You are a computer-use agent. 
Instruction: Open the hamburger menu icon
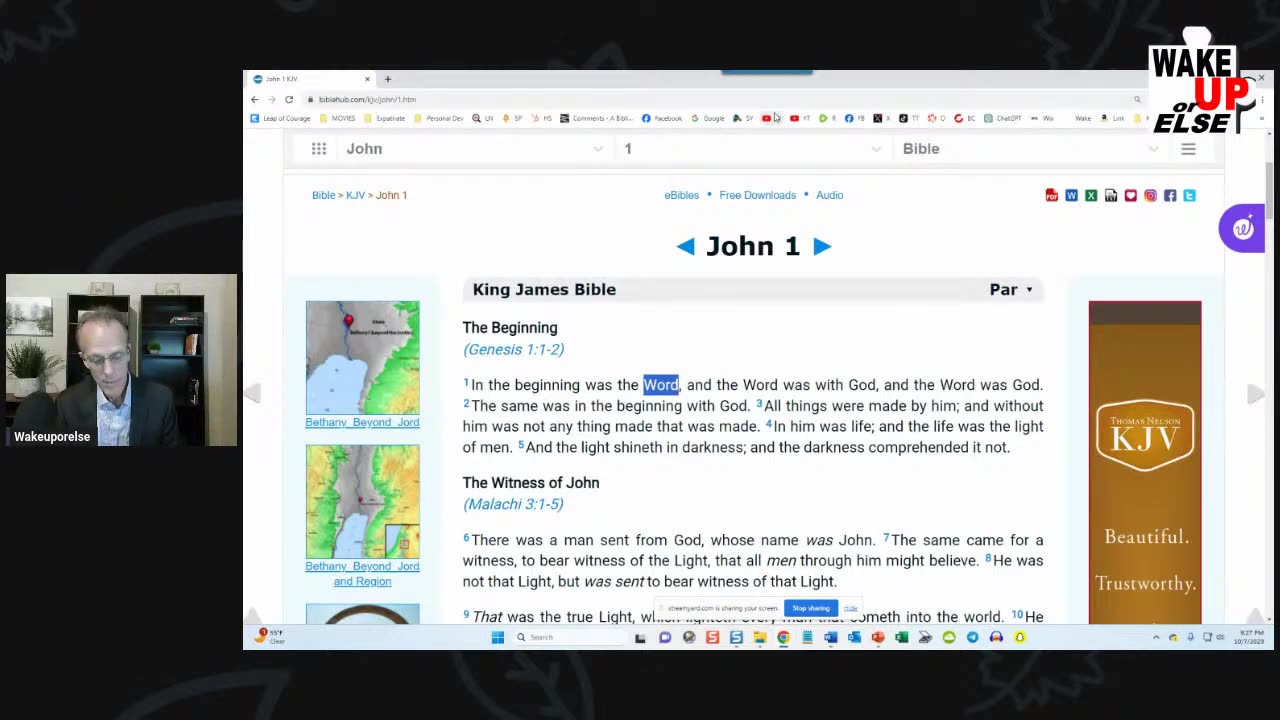click(1188, 148)
